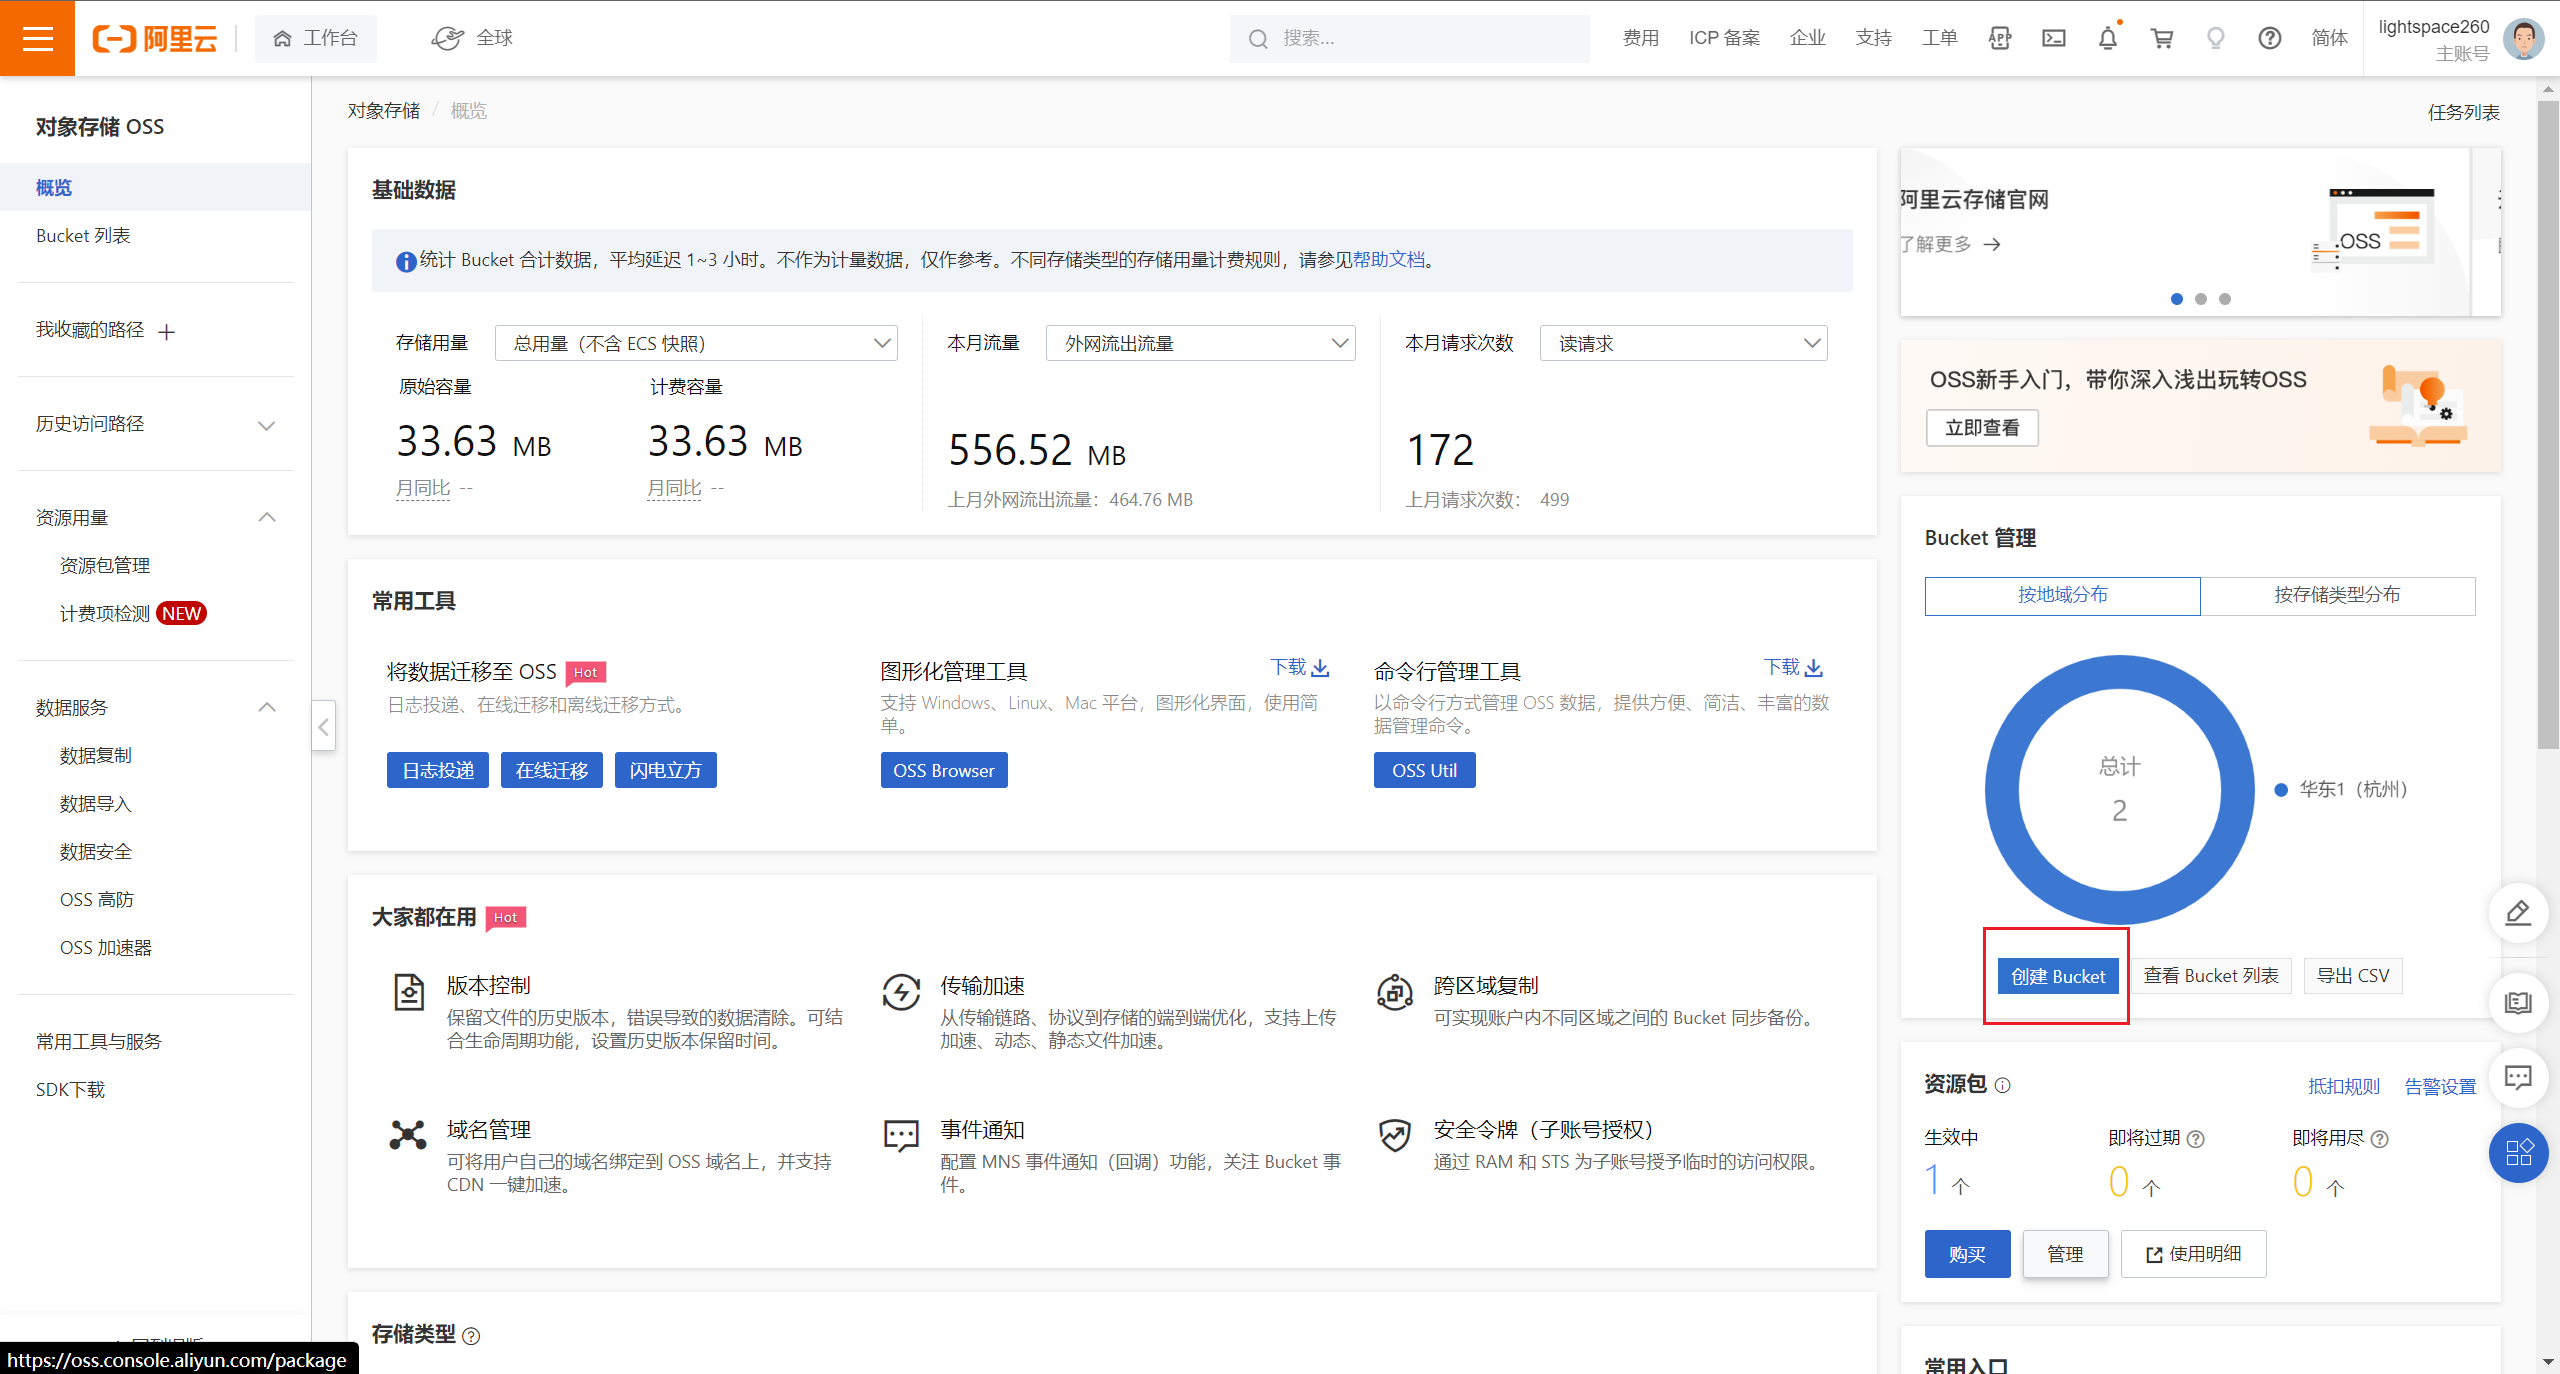The image size is (2560, 1374).
Task: Open the 简体 language selector
Action: point(2329,38)
